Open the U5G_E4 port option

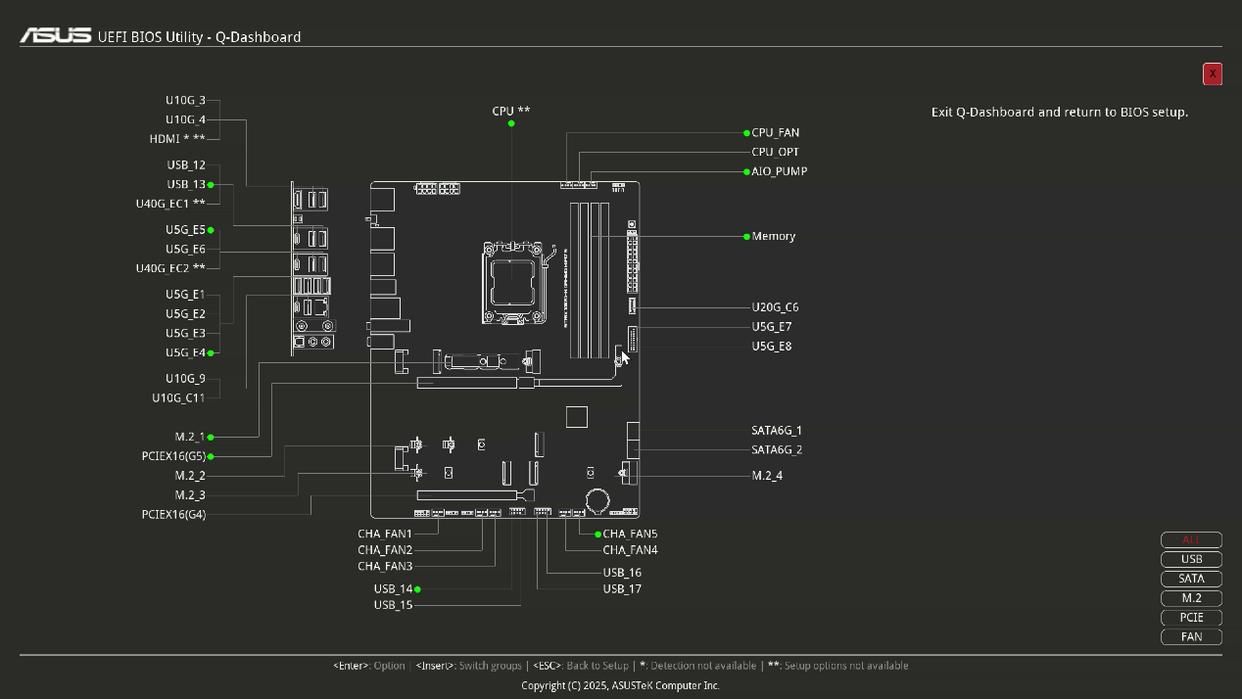(185, 353)
